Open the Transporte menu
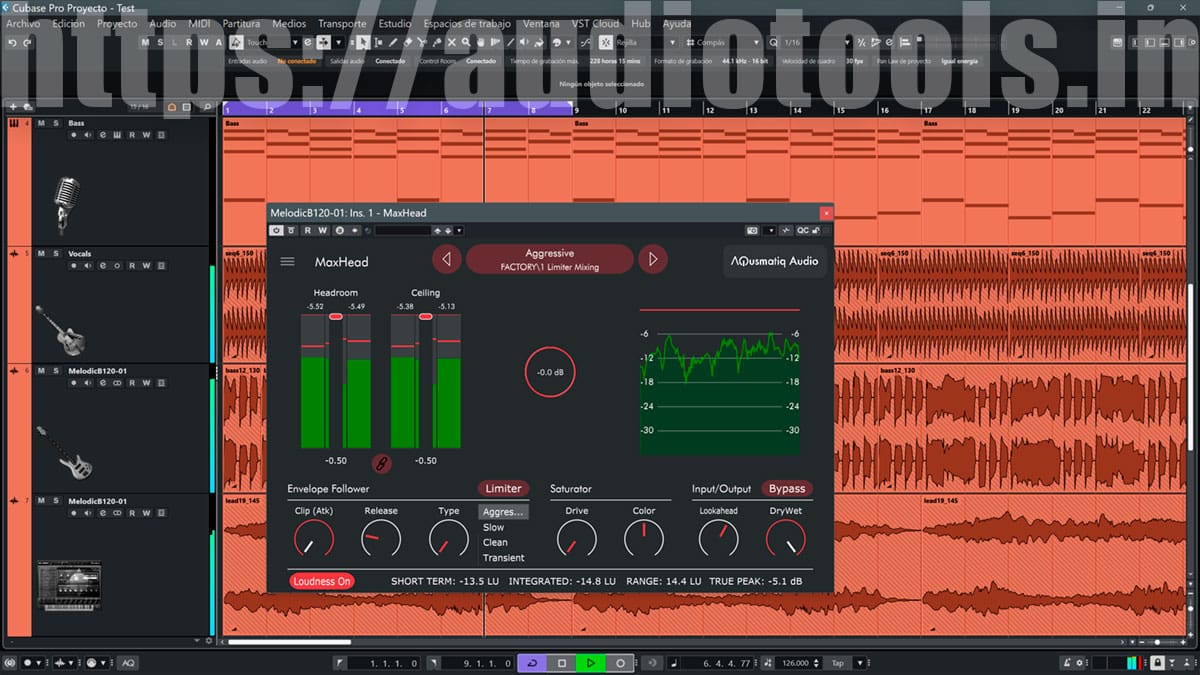 pyautogui.click(x=342, y=23)
